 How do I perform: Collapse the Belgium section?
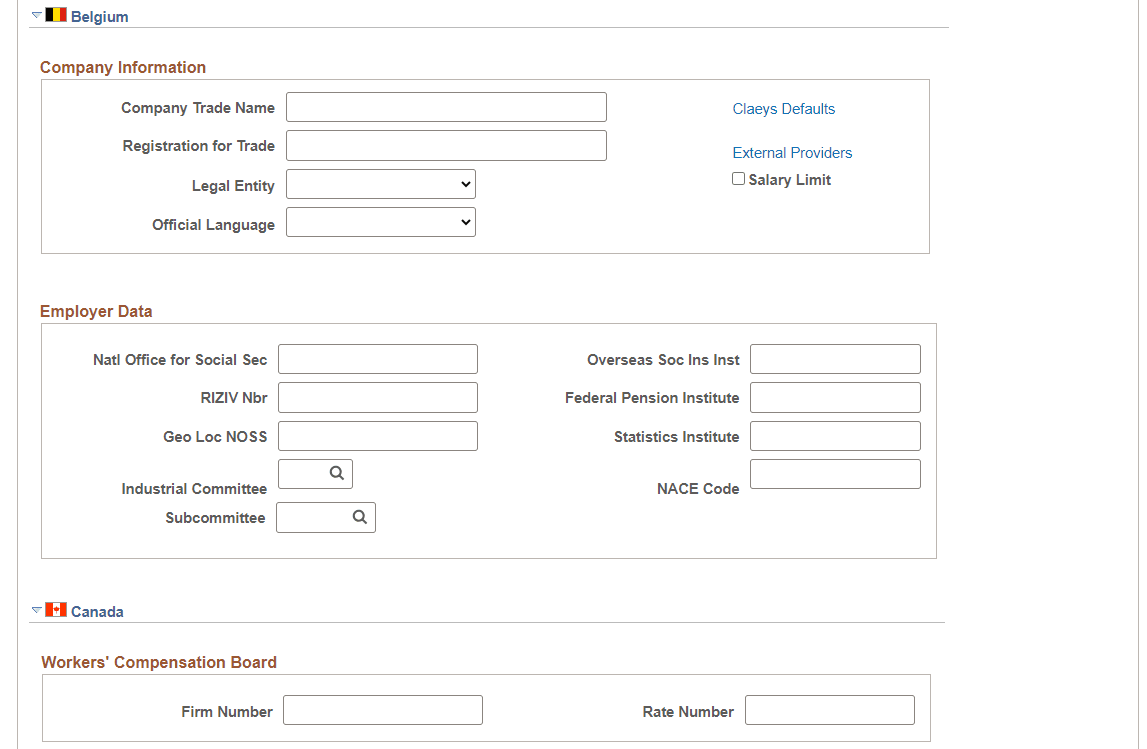[x=36, y=14]
